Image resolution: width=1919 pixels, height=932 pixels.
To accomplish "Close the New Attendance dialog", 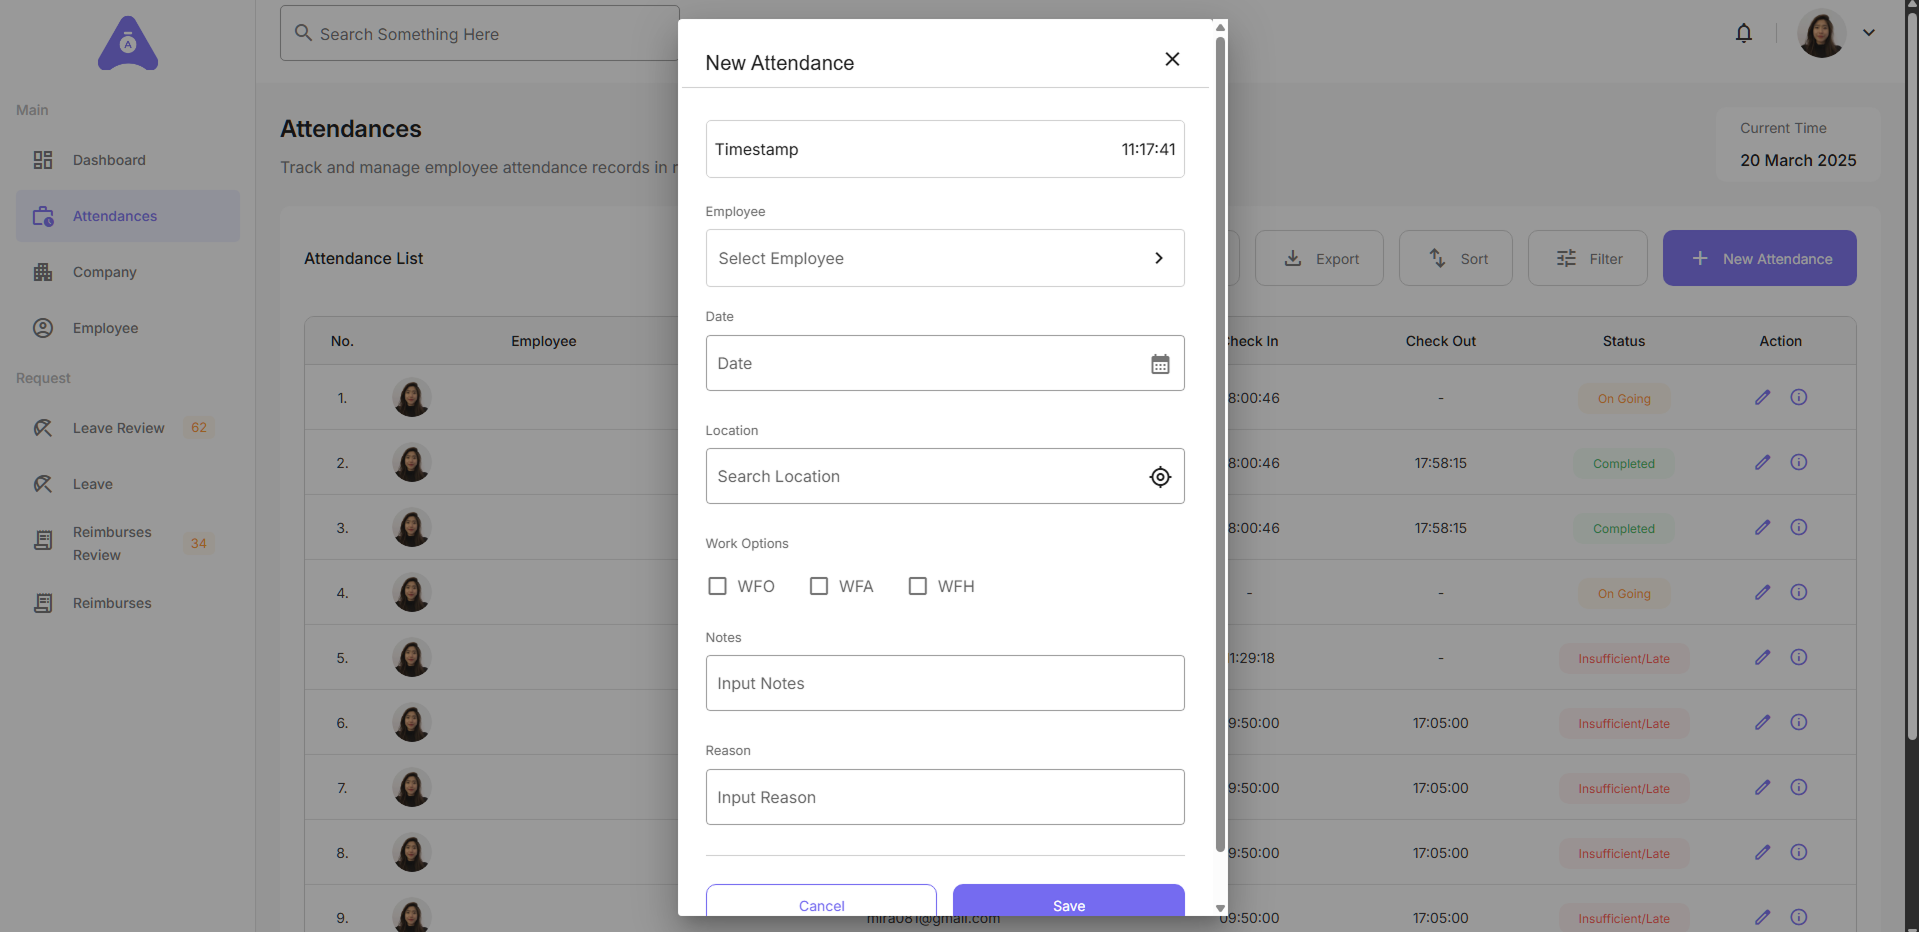I will 1172,59.
